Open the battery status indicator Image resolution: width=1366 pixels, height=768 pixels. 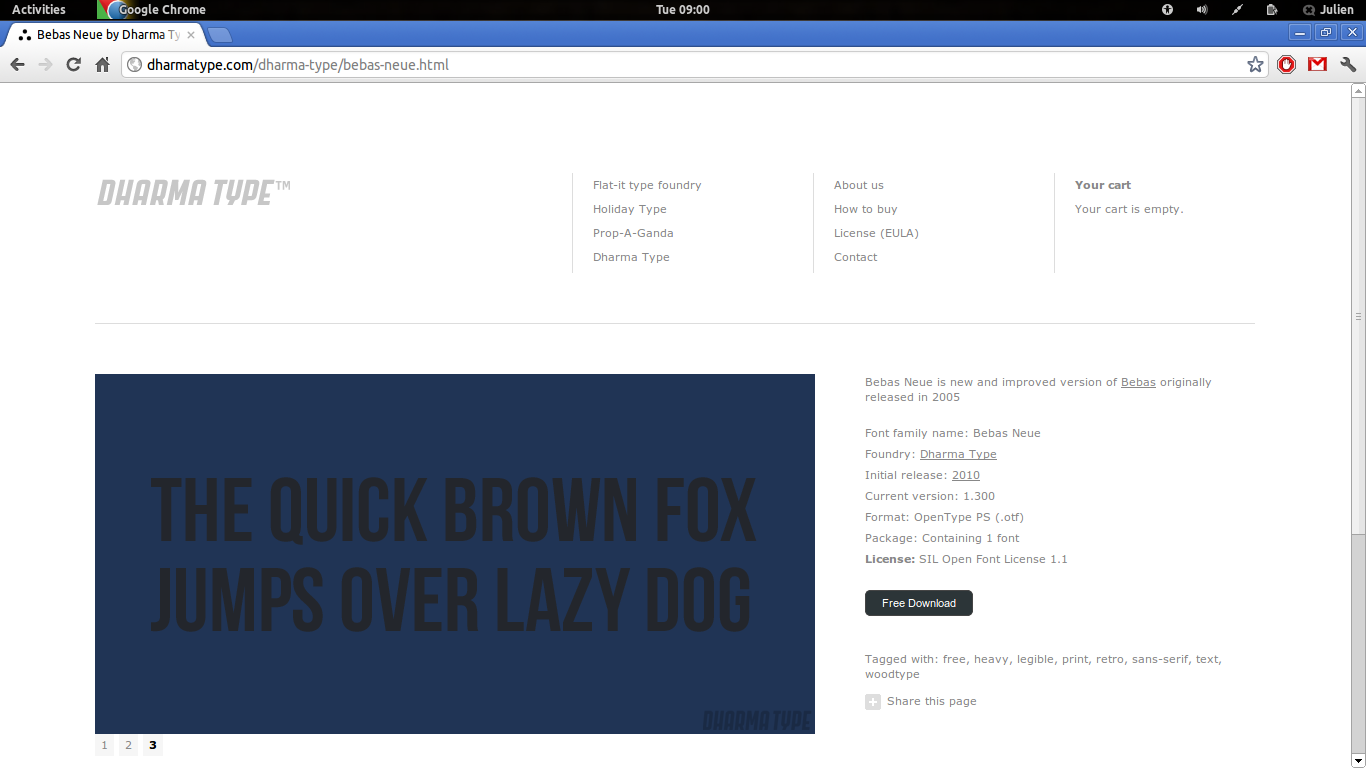tap(1272, 10)
